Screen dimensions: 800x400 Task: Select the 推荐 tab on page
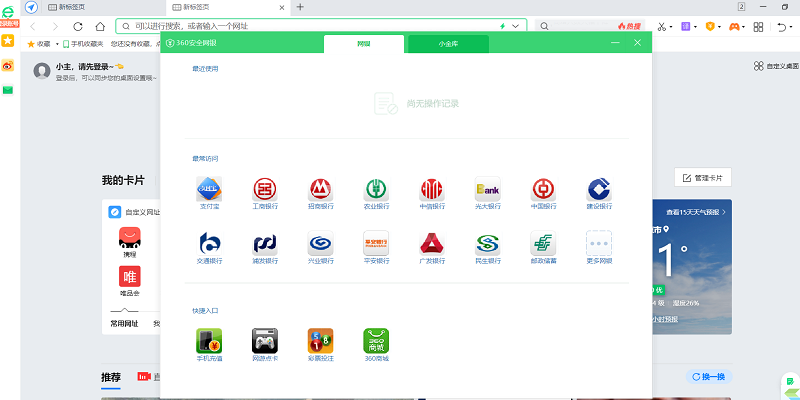111,378
